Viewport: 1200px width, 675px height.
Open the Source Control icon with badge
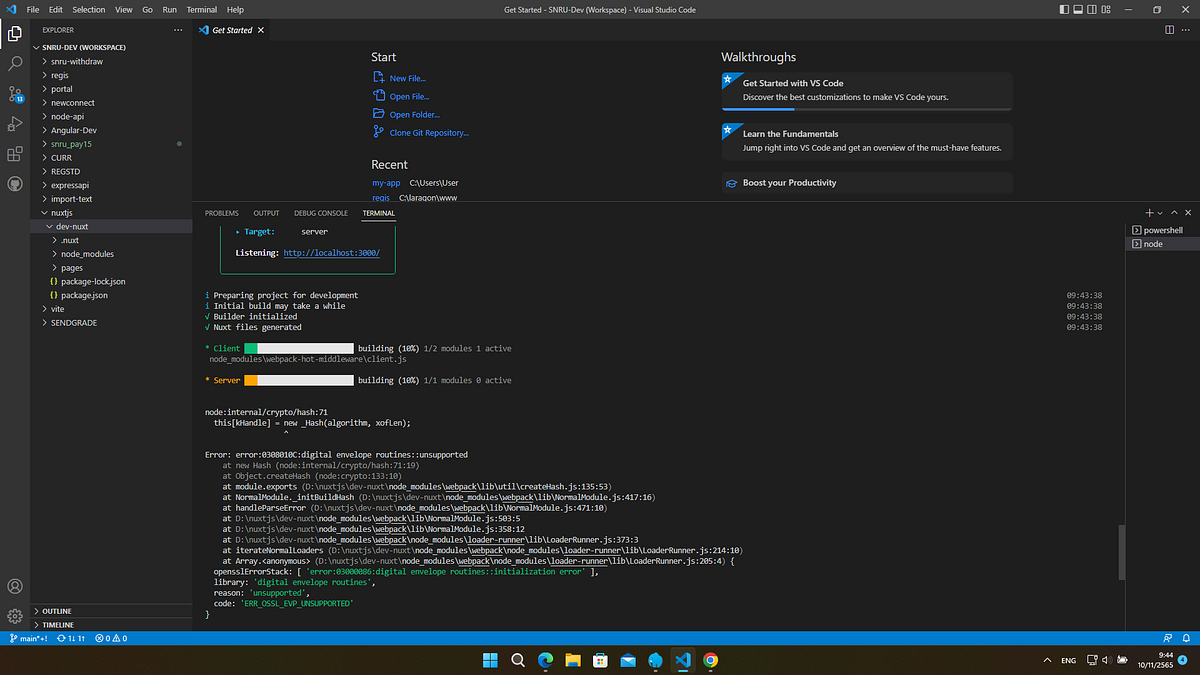click(x=14, y=93)
